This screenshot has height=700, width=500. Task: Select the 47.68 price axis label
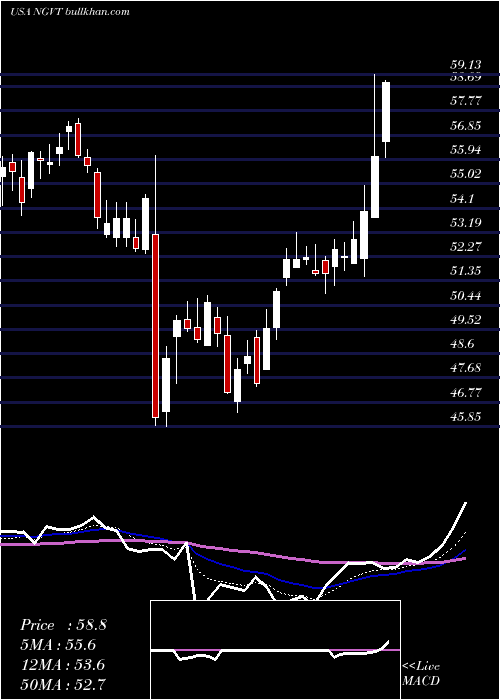tap(465, 368)
